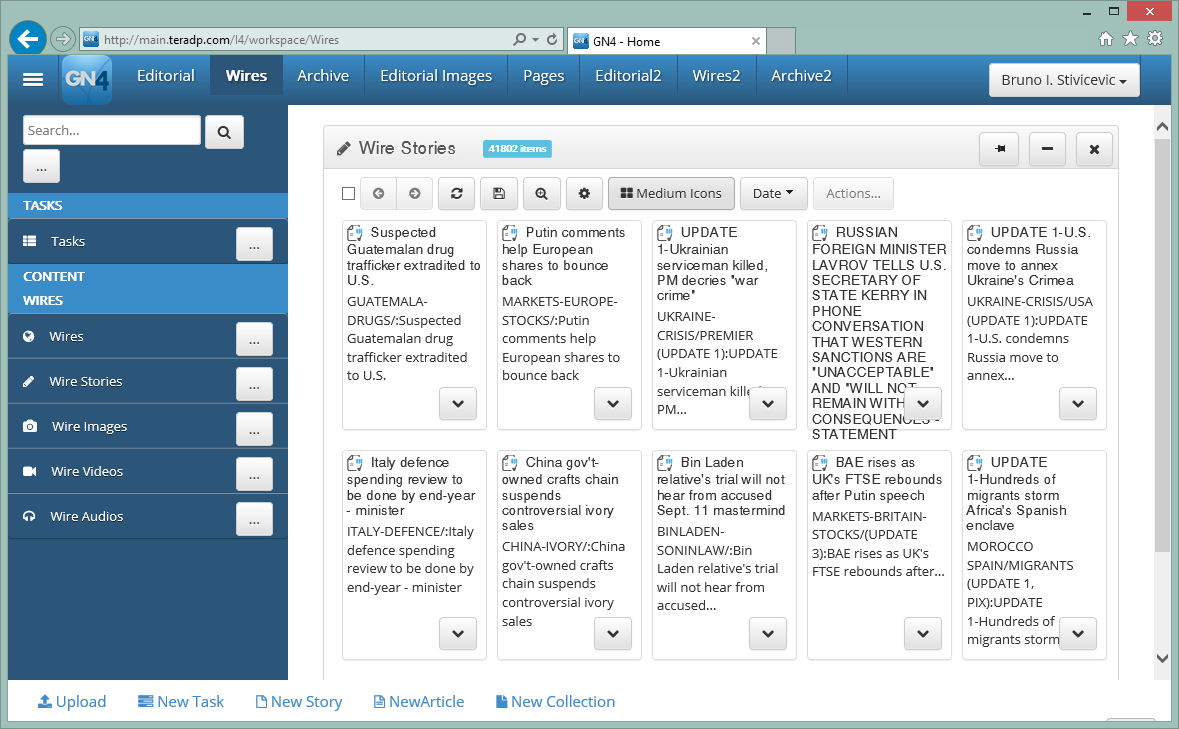
Task: Click the Tasks list icon in the sidebar
Action: pos(29,241)
